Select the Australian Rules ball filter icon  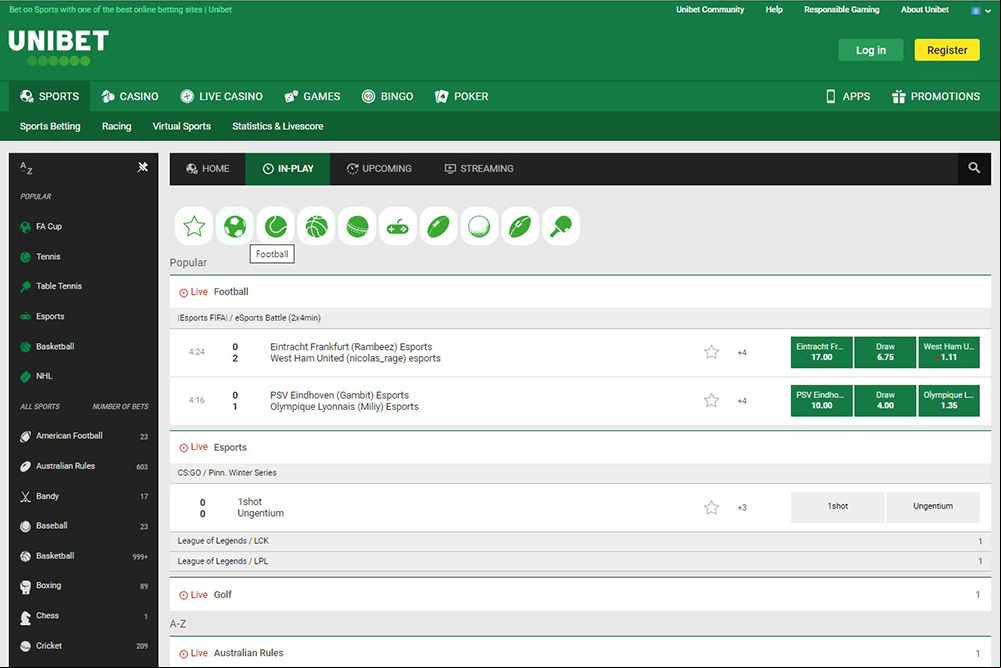click(x=520, y=226)
